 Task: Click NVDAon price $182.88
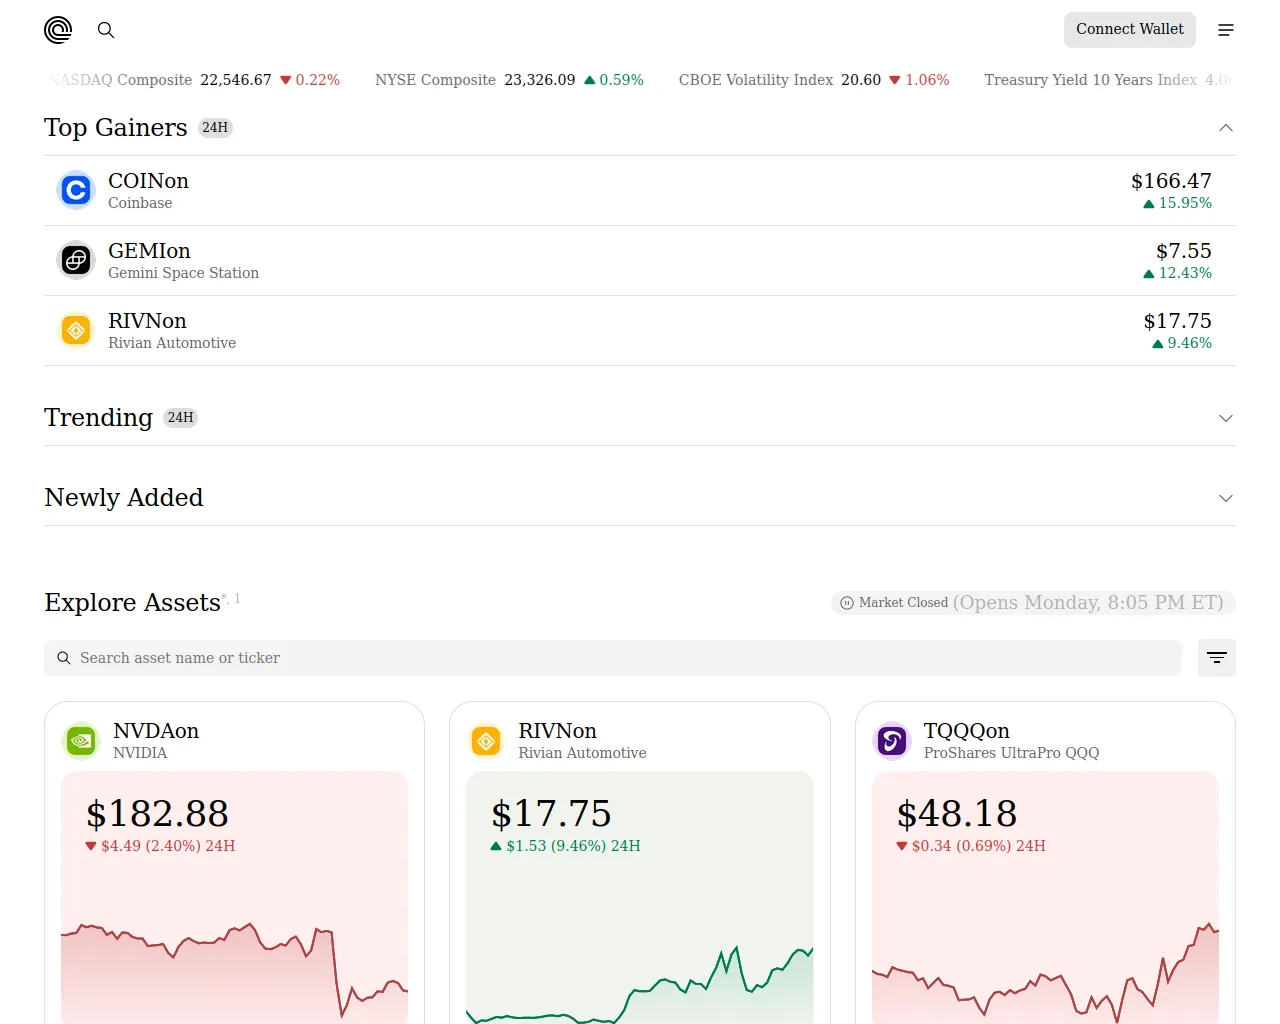tap(158, 814)
